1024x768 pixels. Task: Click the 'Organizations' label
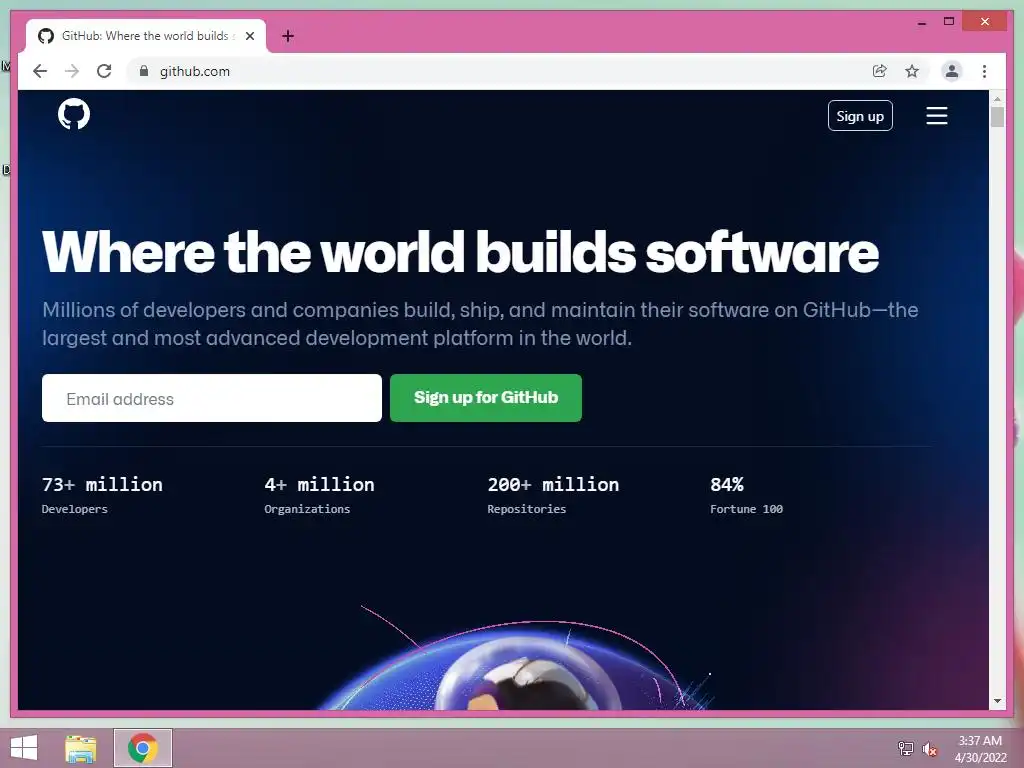tap(307, 509)
